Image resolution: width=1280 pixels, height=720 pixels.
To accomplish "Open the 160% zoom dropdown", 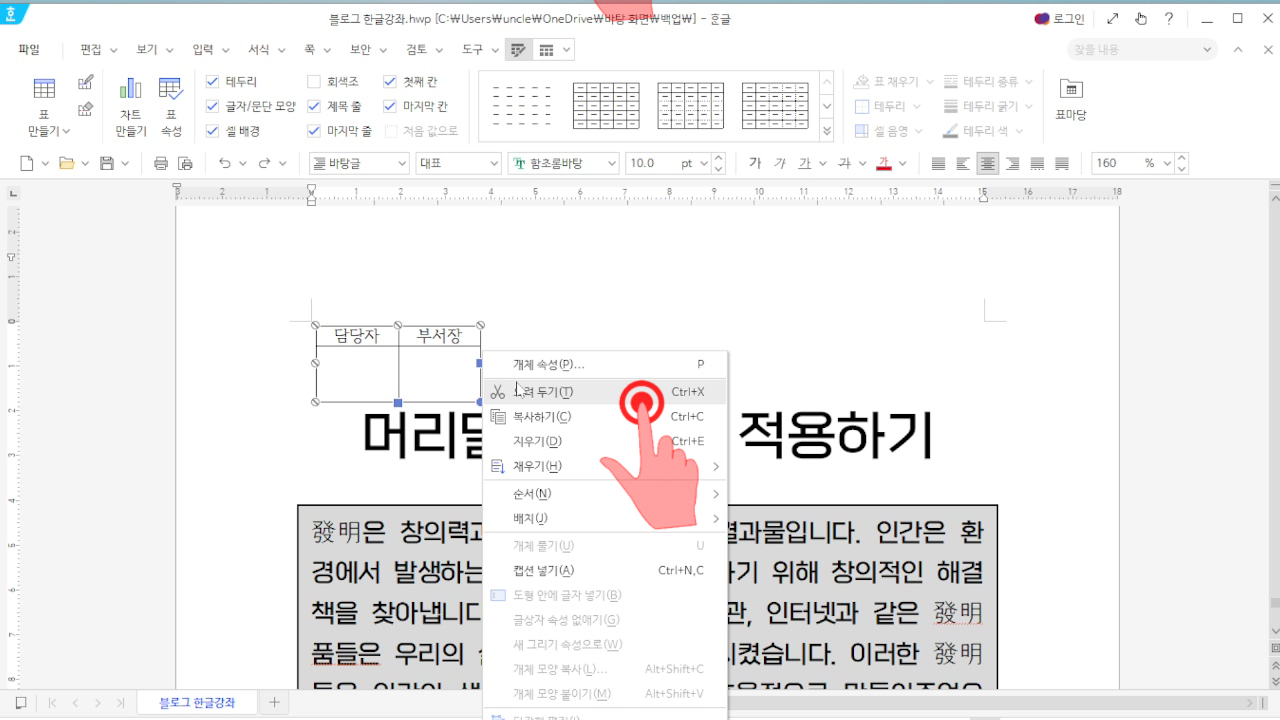I will pos(1167,163).
